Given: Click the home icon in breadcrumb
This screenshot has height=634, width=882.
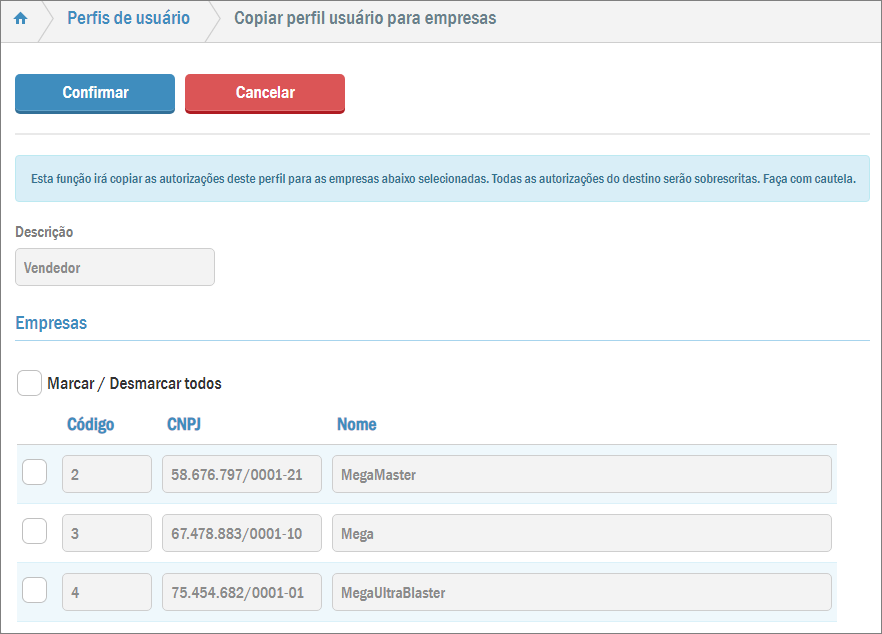Looking at the screenshot, I should pyautogui.click(x=20, y=19).
